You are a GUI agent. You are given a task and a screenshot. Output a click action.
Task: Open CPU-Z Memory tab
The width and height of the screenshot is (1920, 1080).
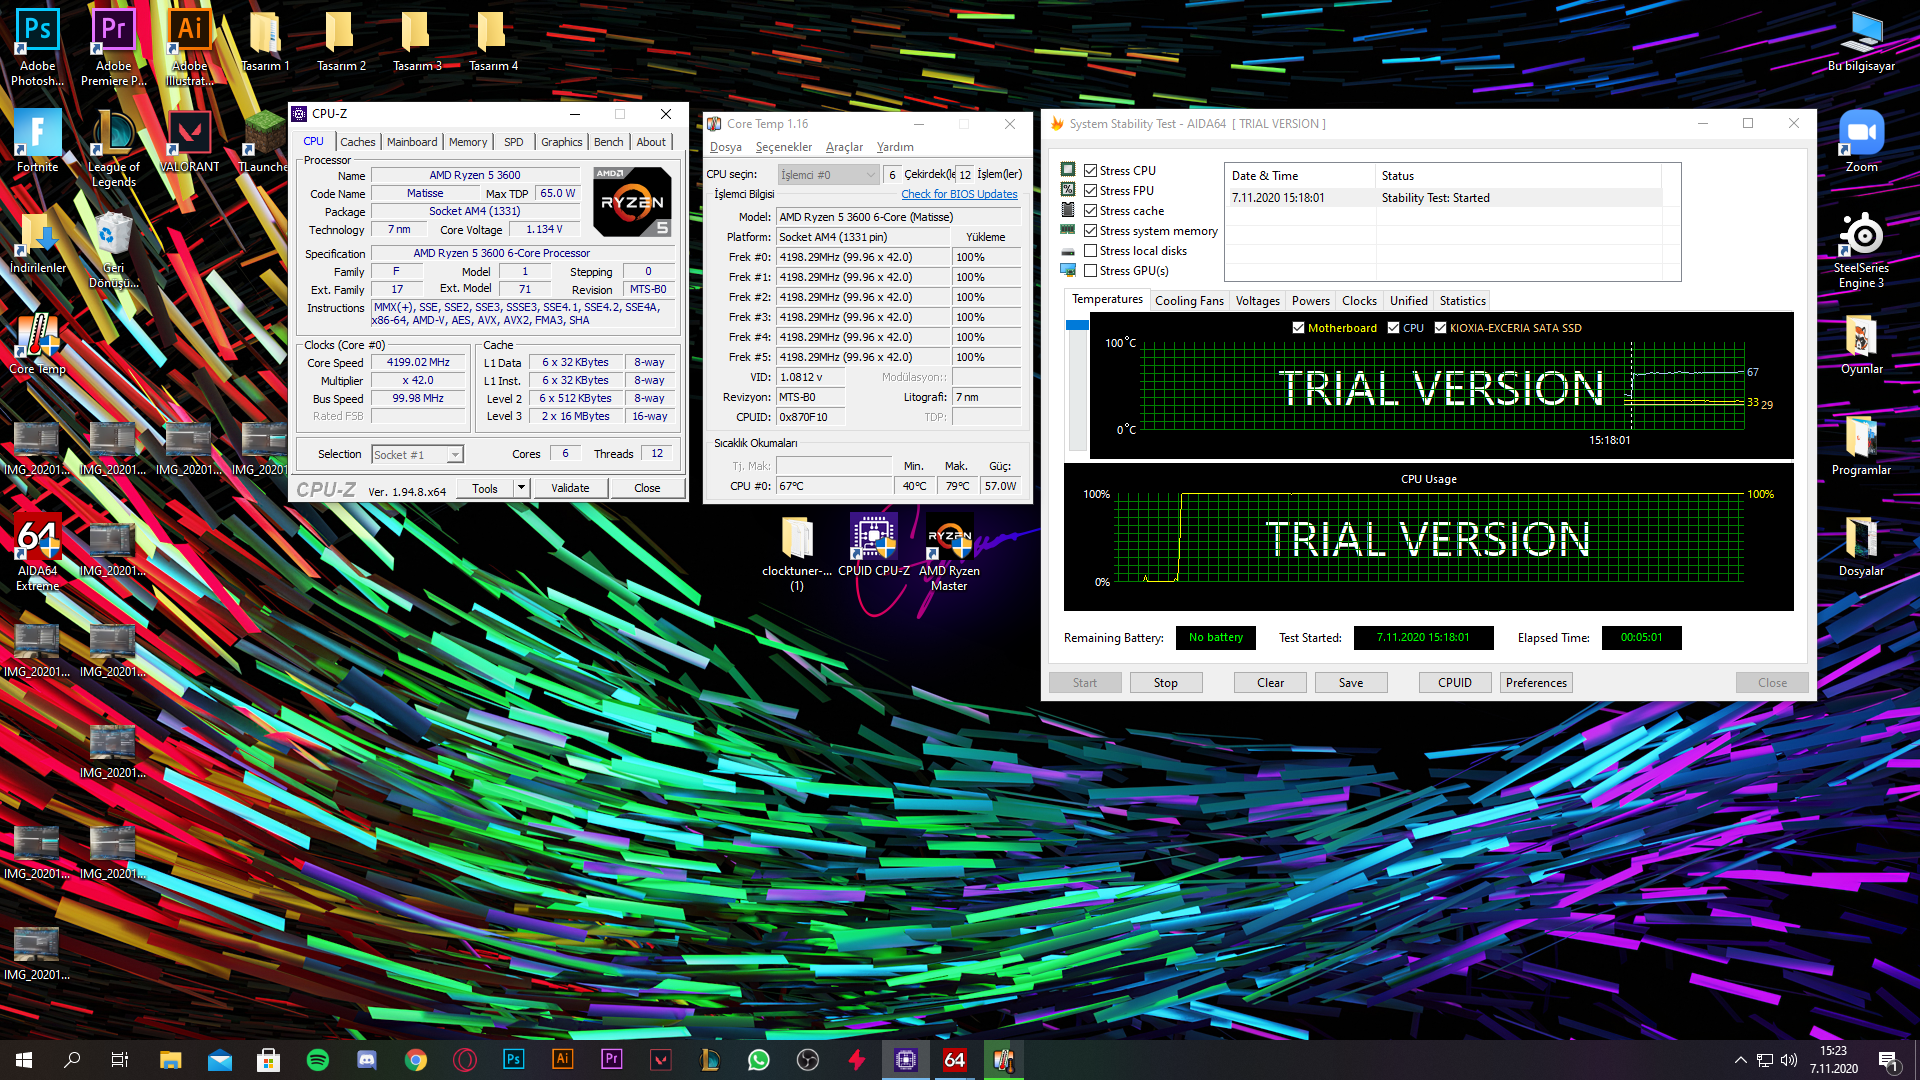tap(468, 142)
